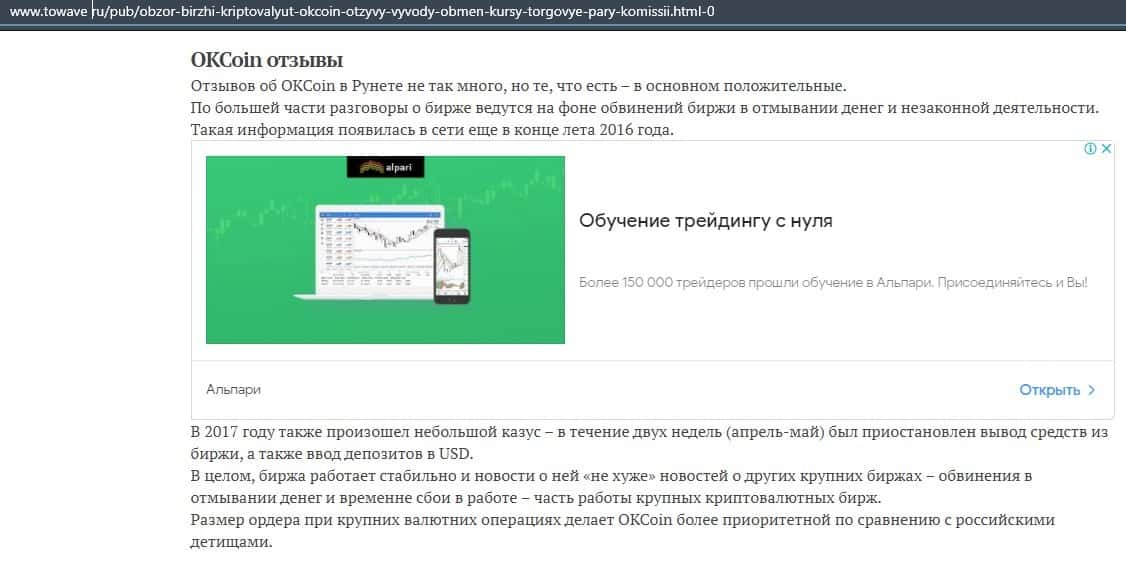
Task: Click the Alpari logo in banner
Action: [386, 167]
